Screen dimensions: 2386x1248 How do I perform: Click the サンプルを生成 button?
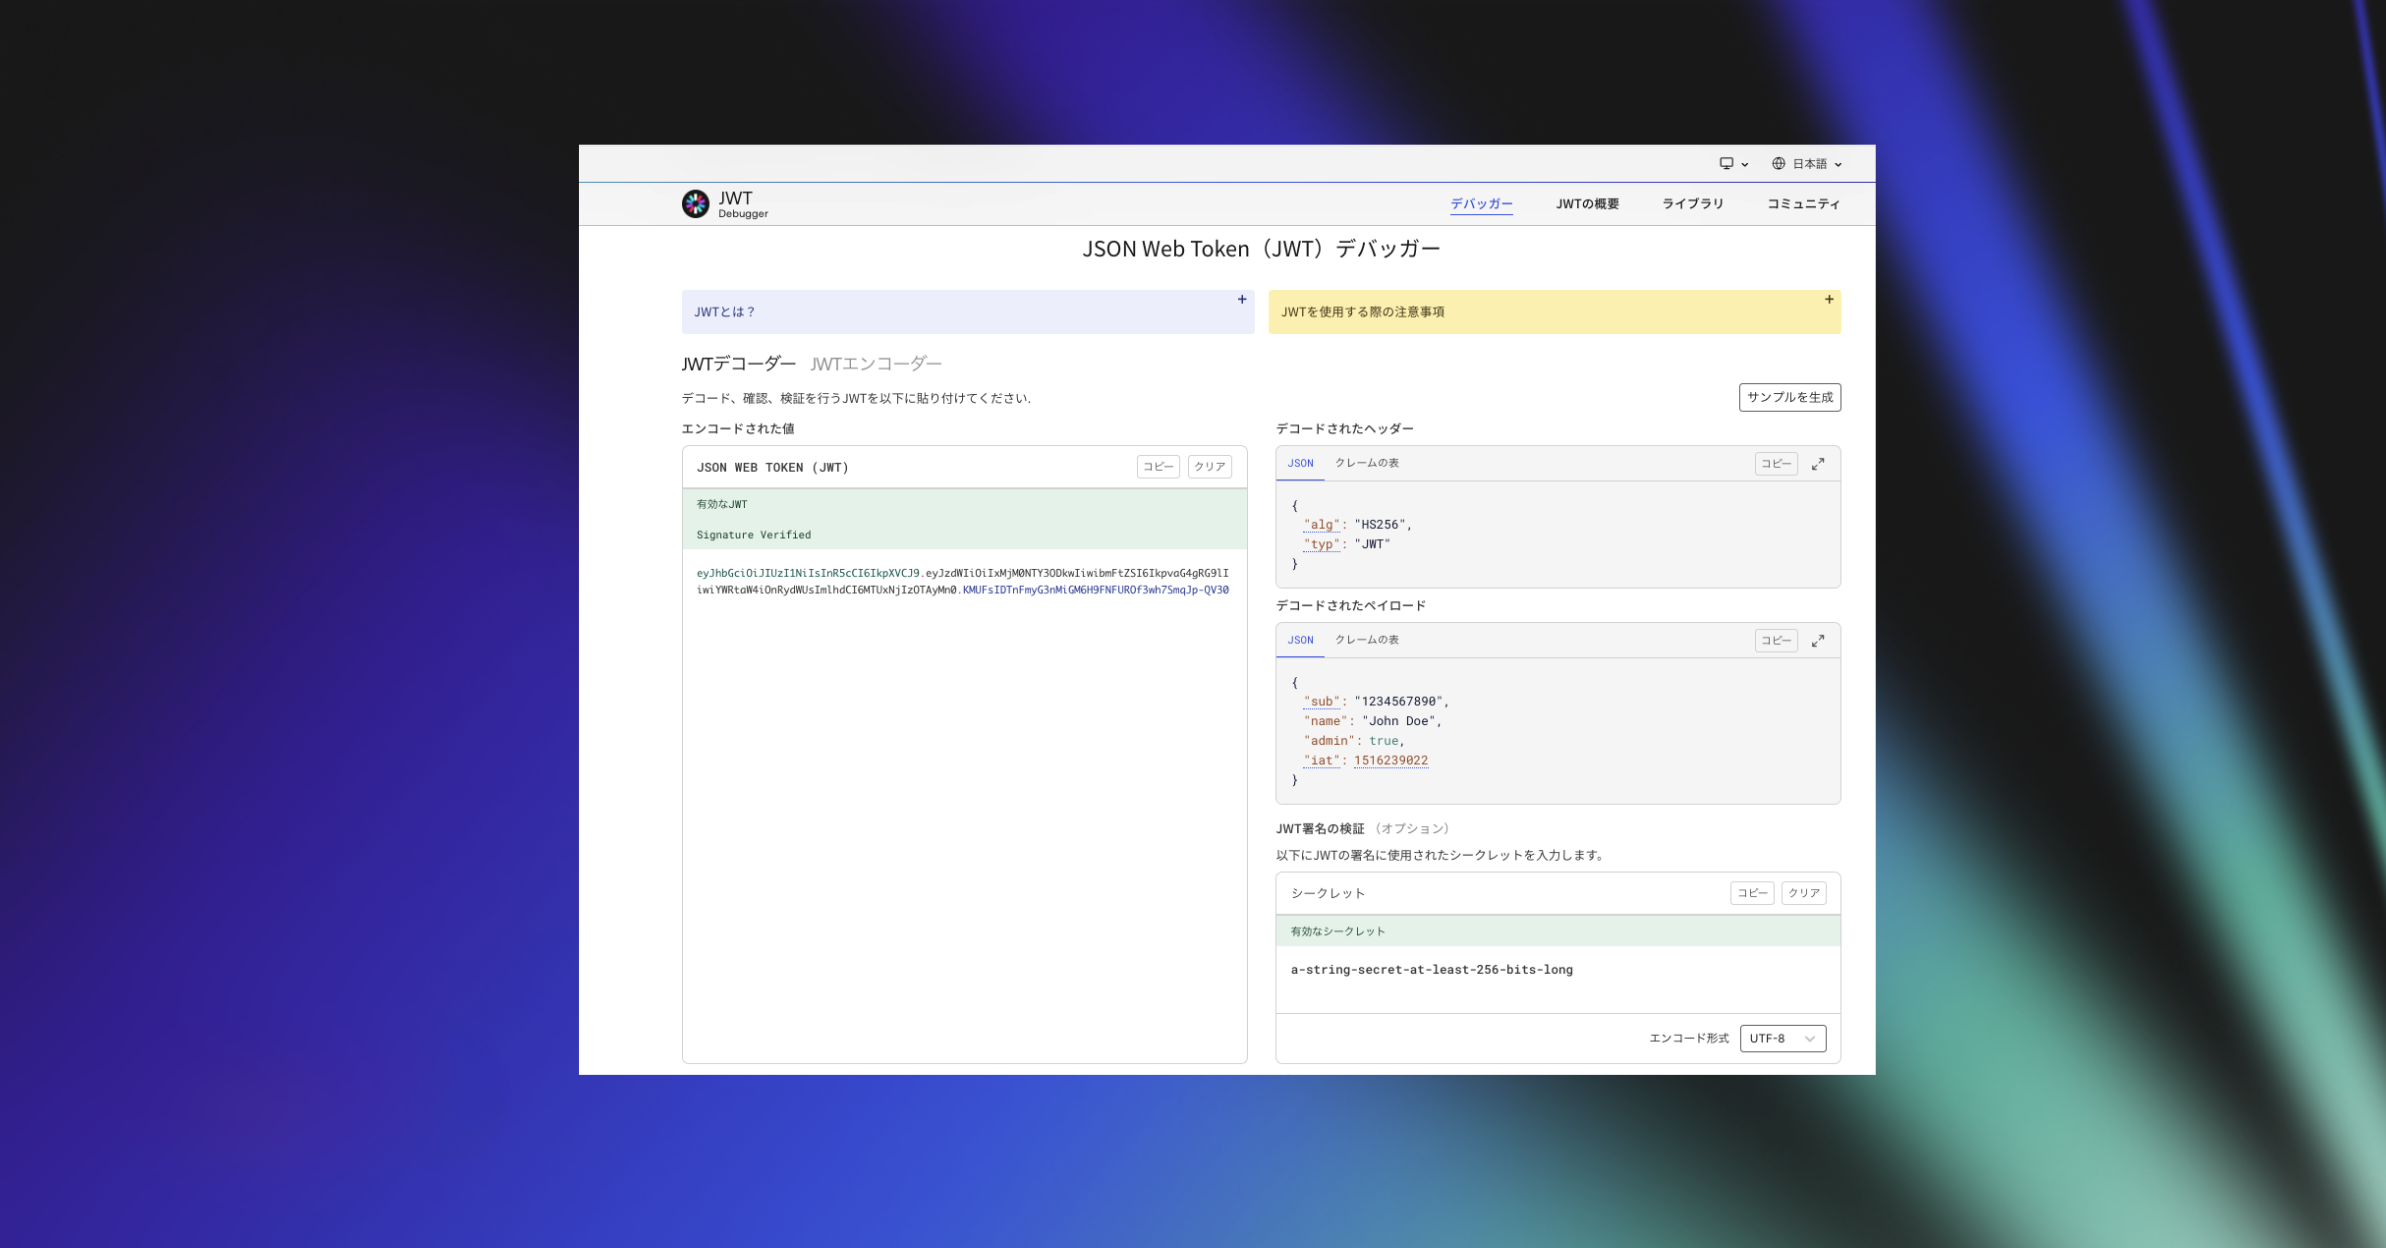(1789, 398)
